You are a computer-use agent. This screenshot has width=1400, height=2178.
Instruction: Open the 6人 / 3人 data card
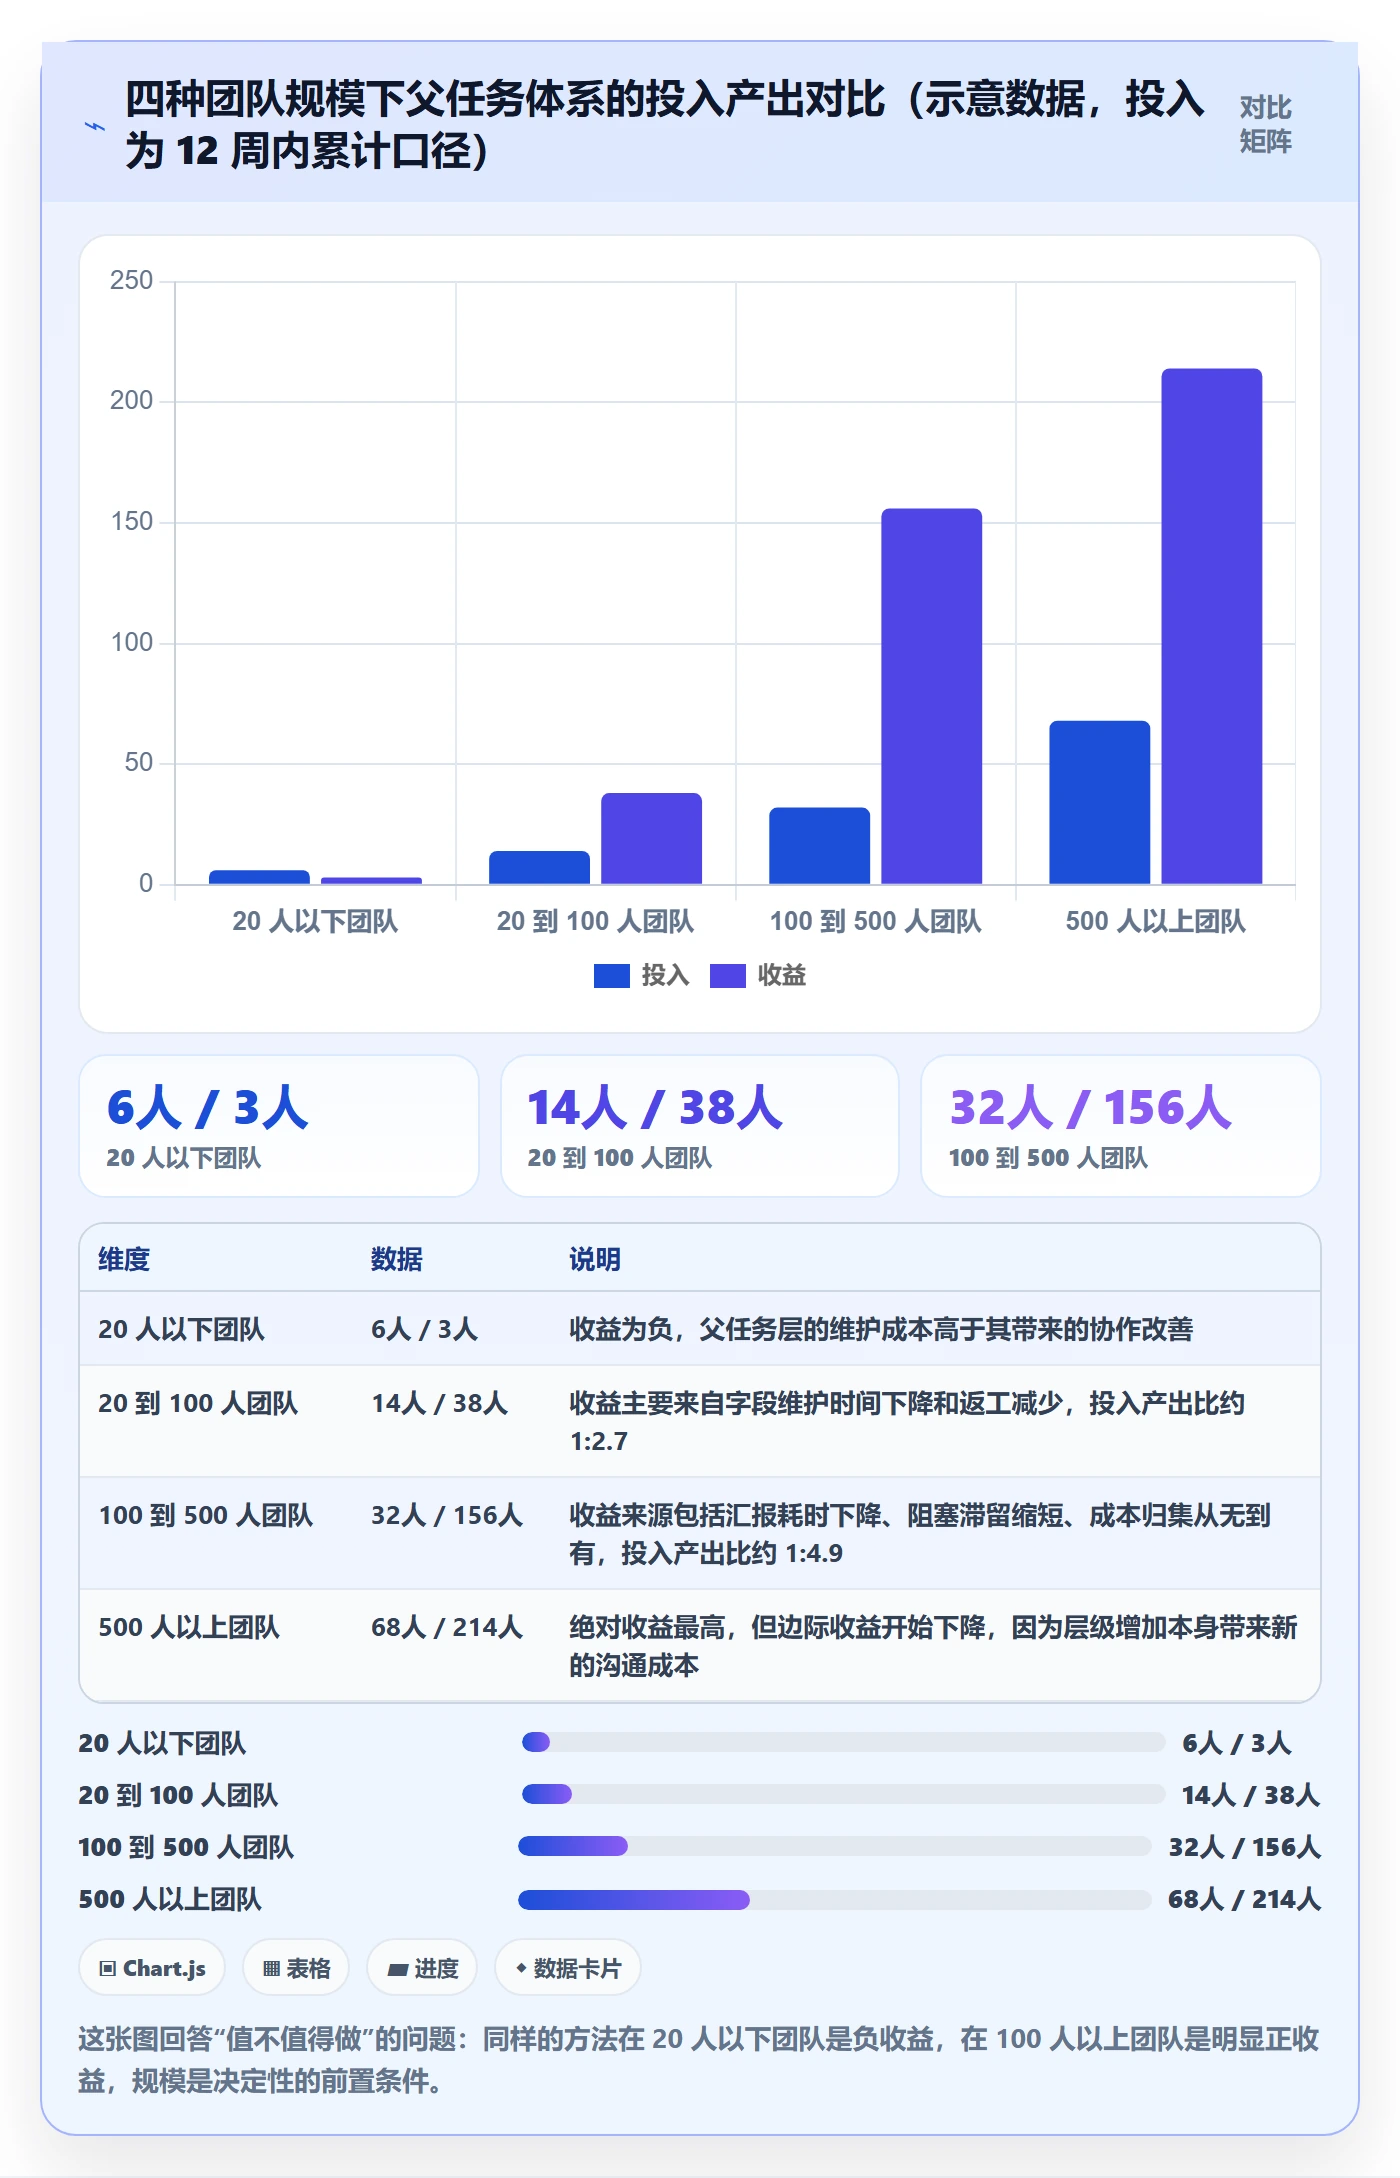point(279,1126)
